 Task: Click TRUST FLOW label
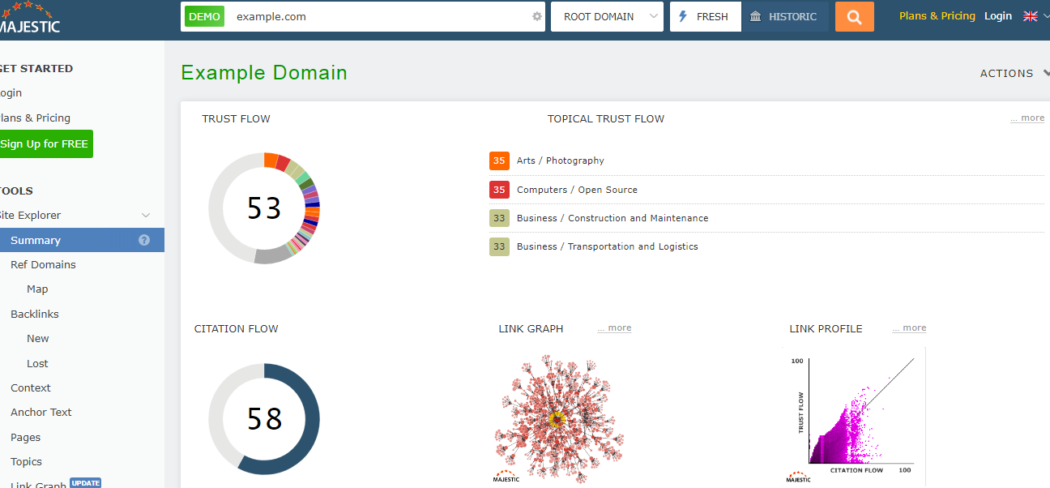[x=236, y=119]
